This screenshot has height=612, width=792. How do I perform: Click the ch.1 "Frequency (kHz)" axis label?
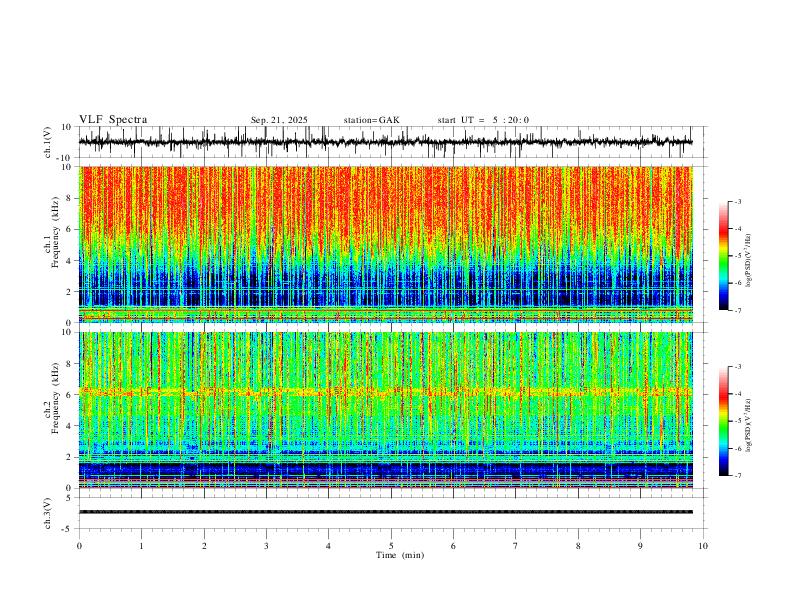[x=55, y=231]
